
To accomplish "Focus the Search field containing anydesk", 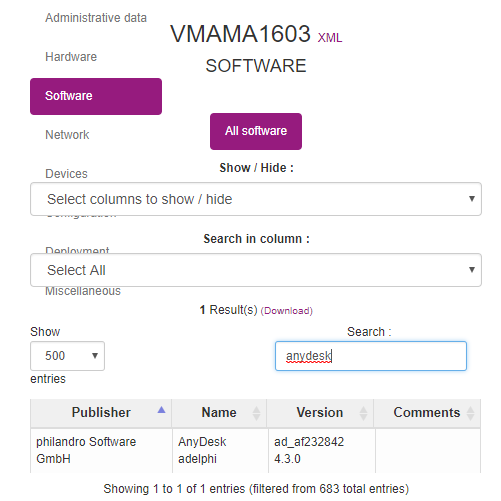I will 371,356.
